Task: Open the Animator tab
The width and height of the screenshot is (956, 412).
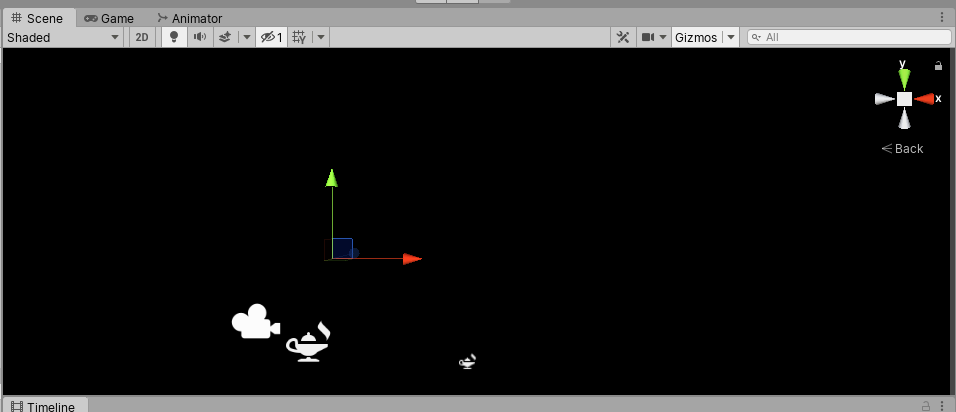Action: pyautogui.click(x=190, y=18)
